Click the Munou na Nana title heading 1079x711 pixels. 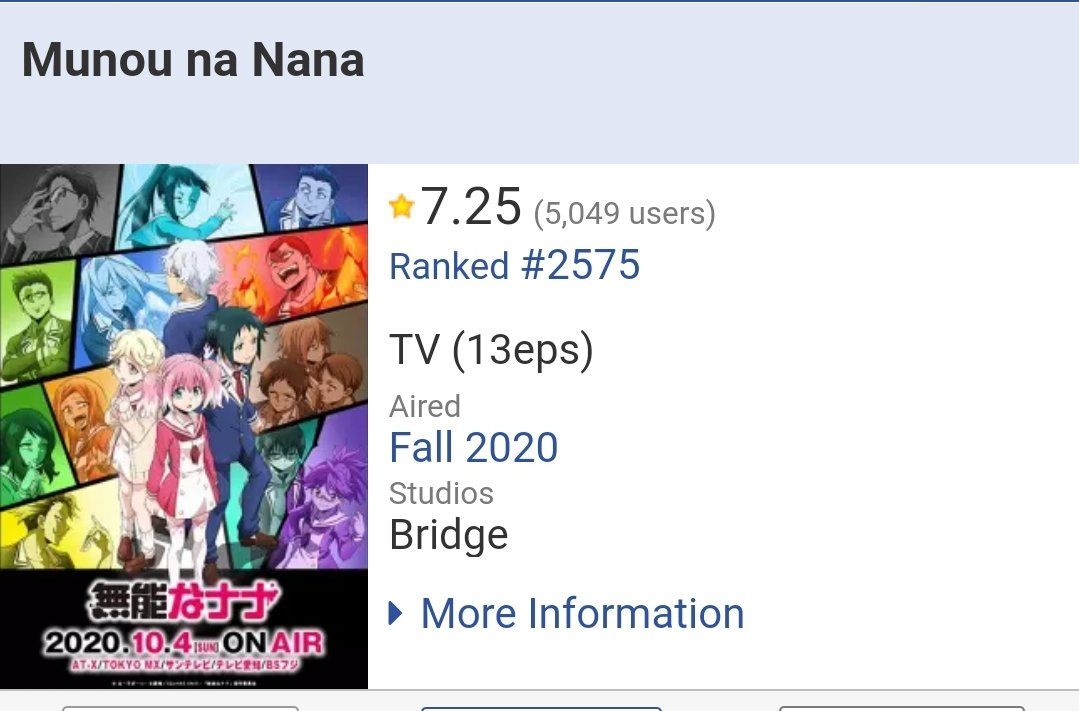pyautogui.click(x=193, y=60)
